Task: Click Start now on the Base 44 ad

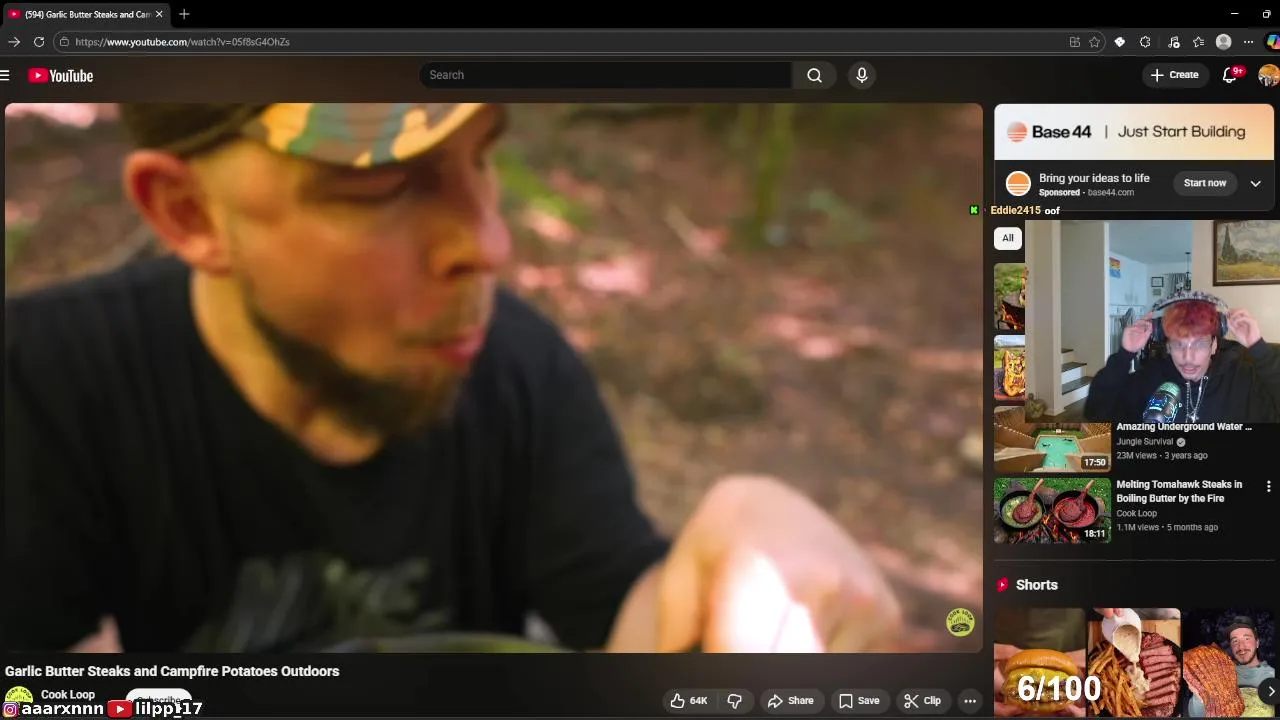Action: [1204, 183]
